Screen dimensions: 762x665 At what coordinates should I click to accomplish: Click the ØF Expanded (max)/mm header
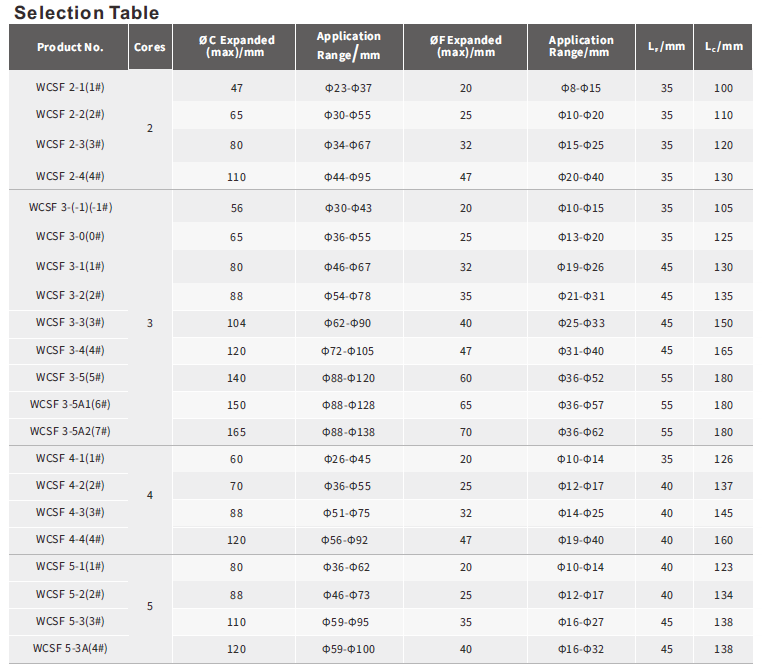[x=465, y=46]
